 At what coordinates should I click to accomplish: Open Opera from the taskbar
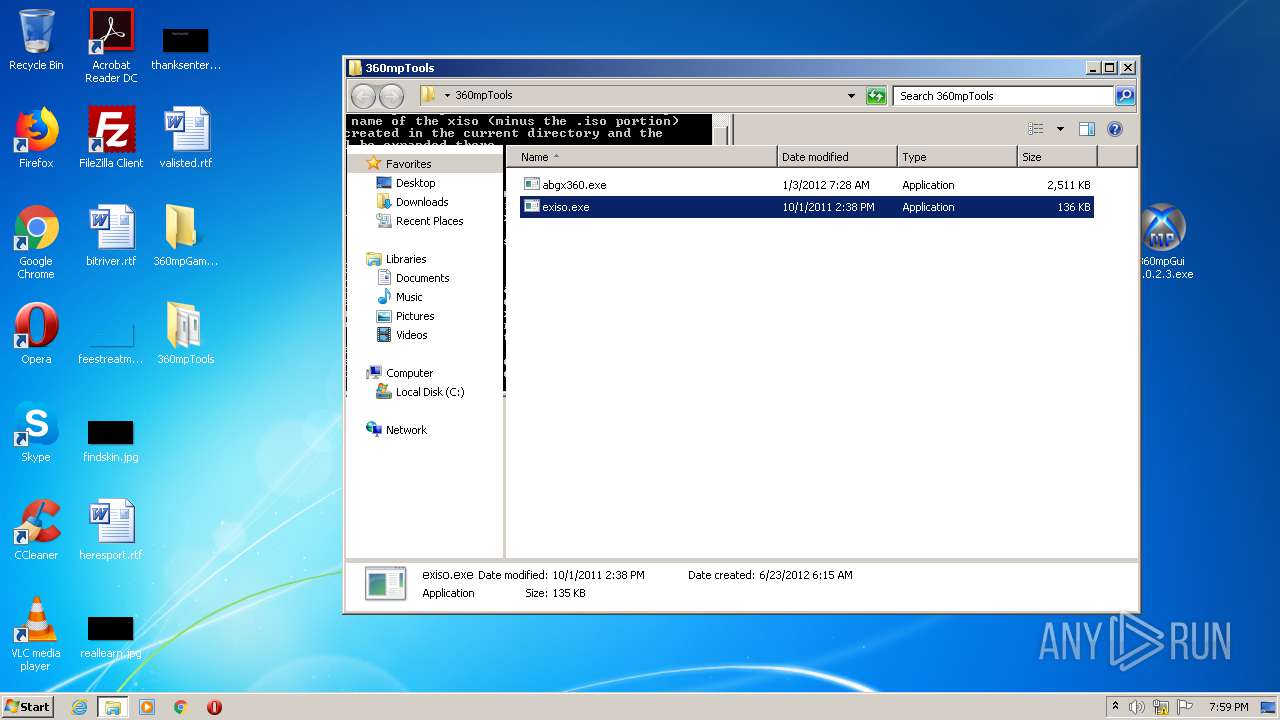214,707
